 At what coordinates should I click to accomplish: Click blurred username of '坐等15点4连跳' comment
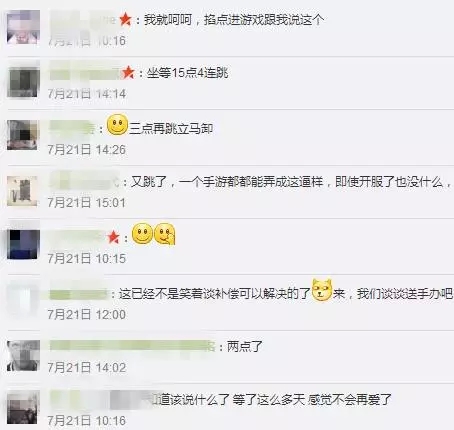coord(86,73)
